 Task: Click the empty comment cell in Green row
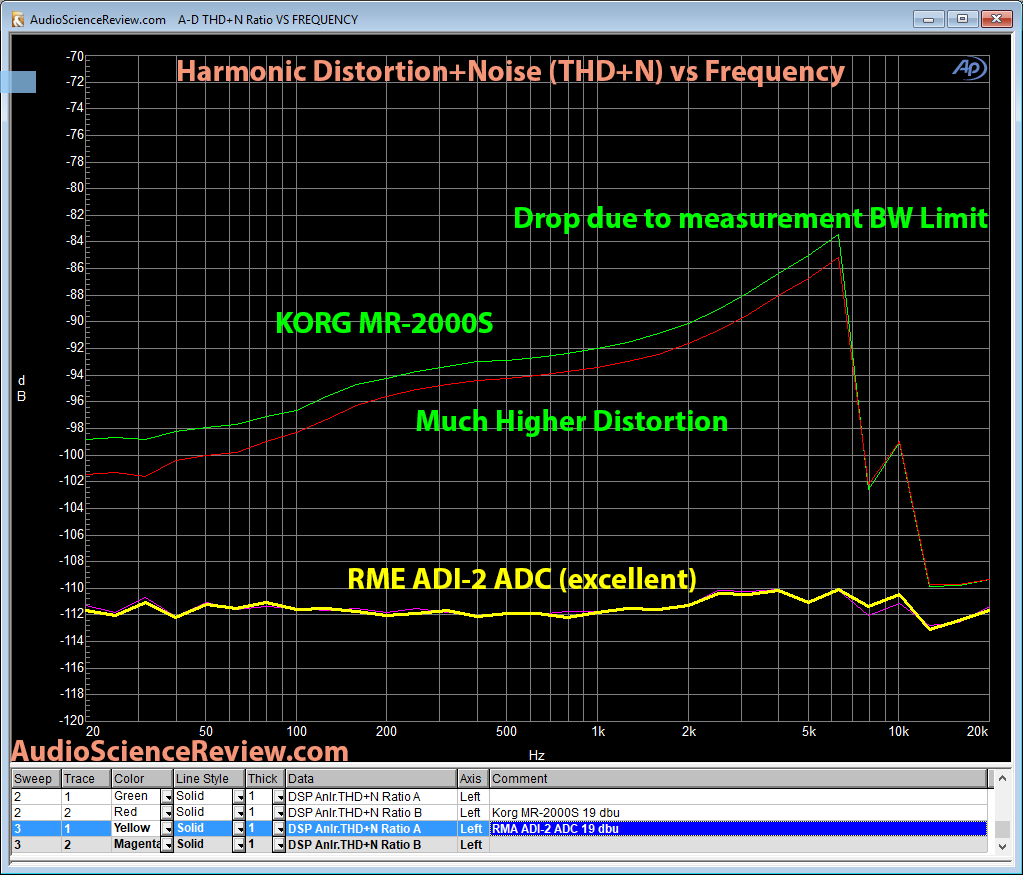738,797
